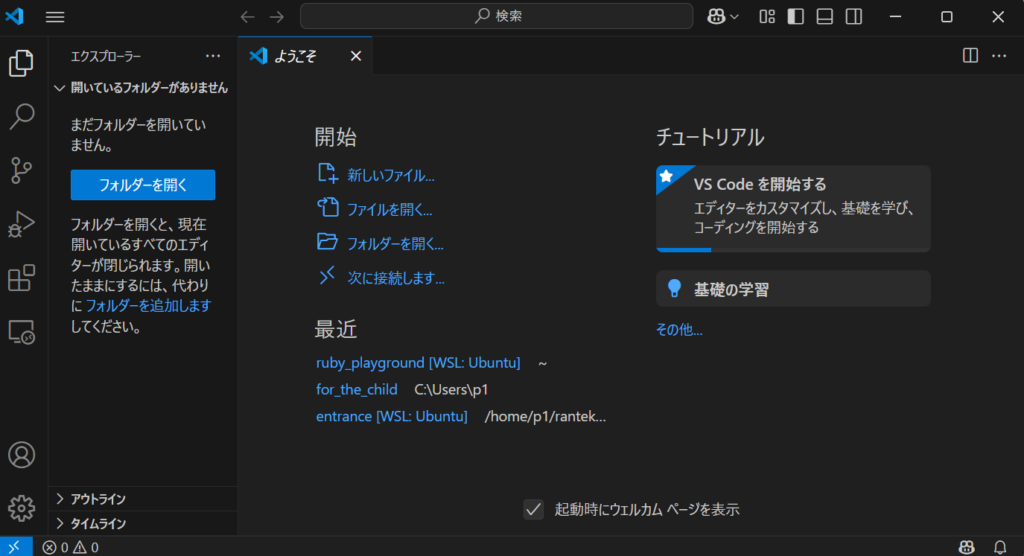The image size is (1024, 556).
Task: Open recent ruby_playground [WSL: Ubuntu]
Action: pos(418,363)
